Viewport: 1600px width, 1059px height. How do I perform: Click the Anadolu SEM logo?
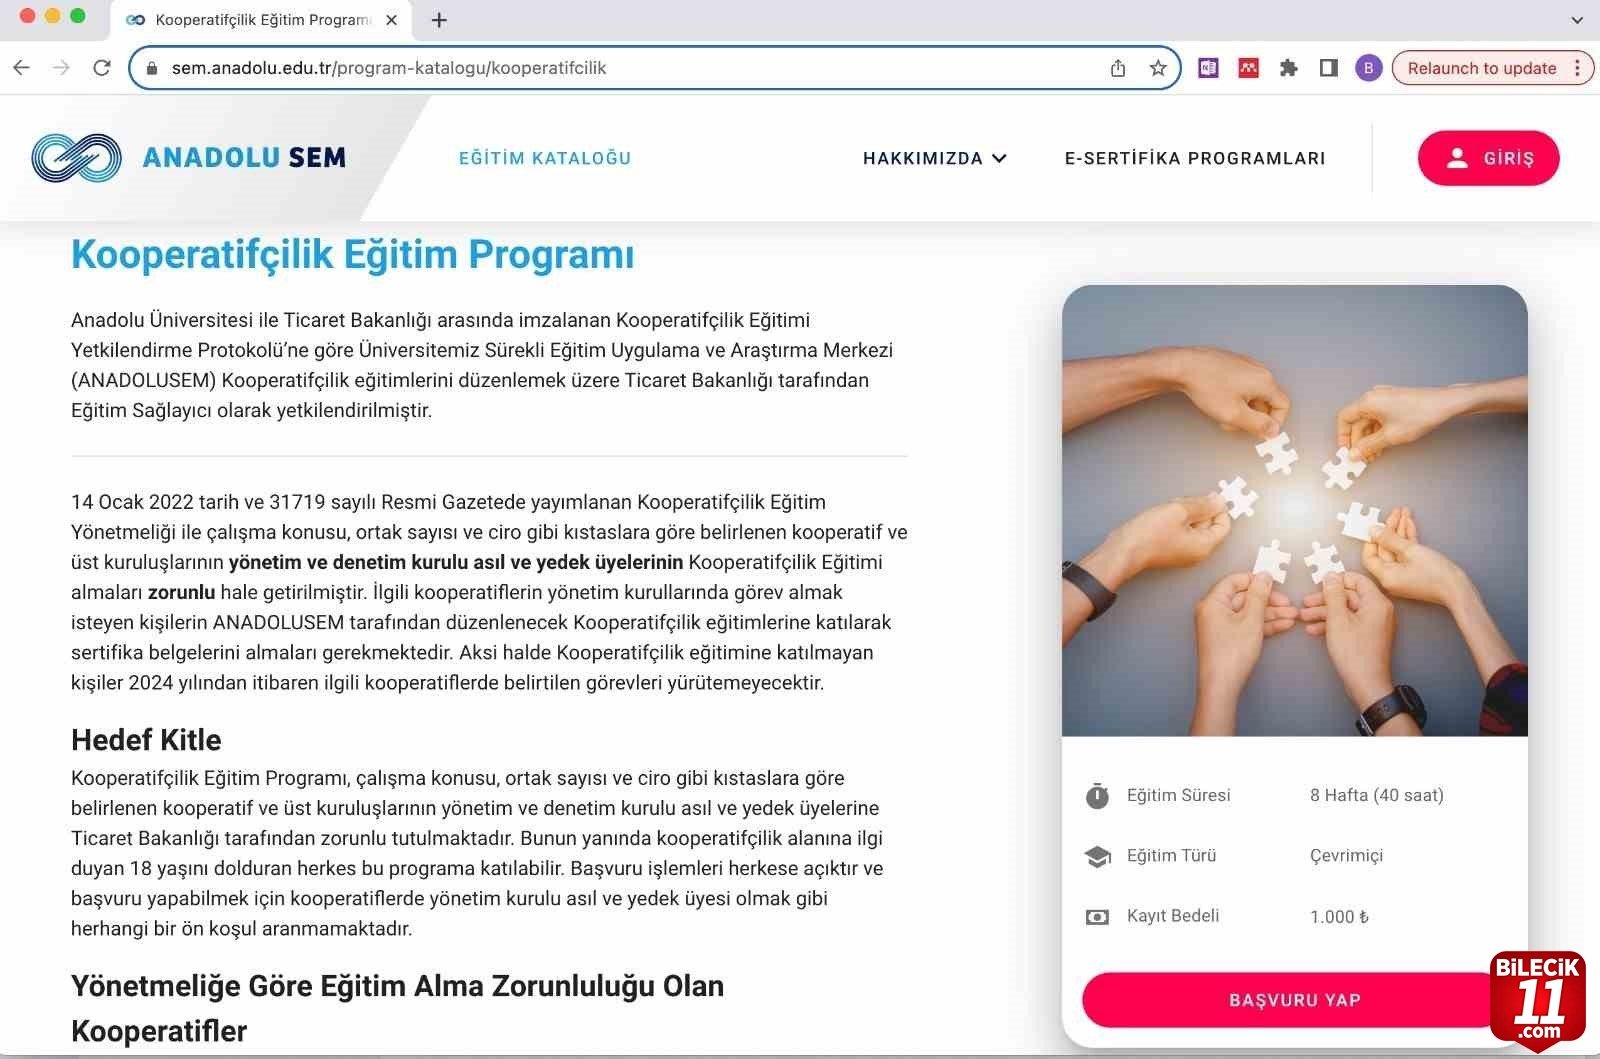[x=189, y=157]
